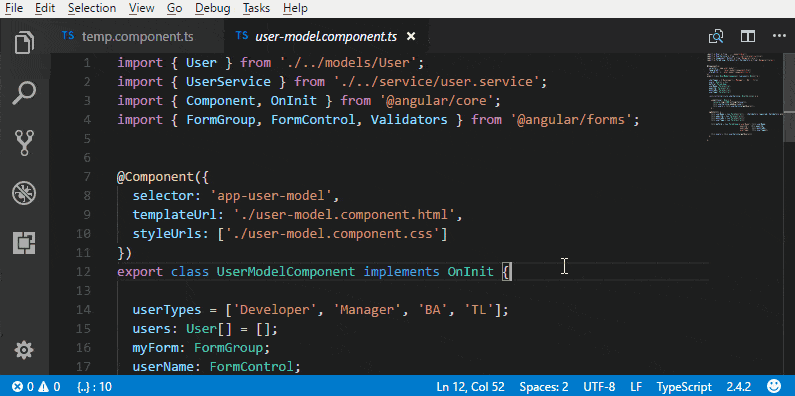Click TypeScript version 2.4.2
Image resolution: width=795 pixels, height=396 pixels.
coord(739,387)
